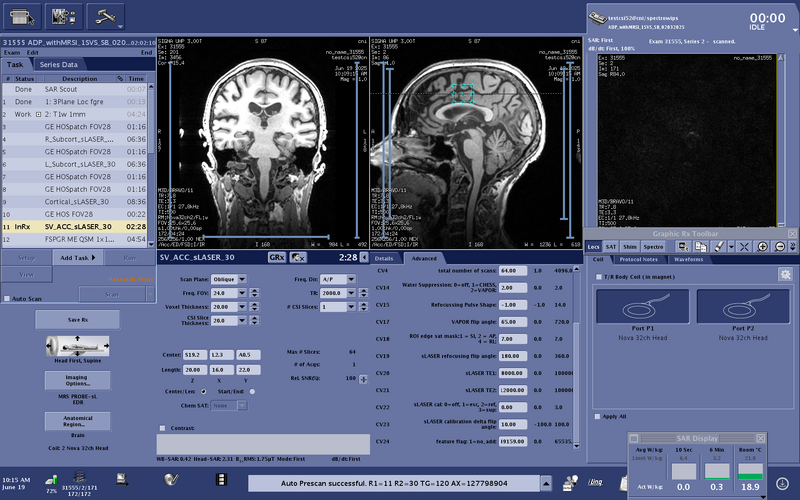Open the Exam menu
Viewport: 800px width, 500px height.
click(x=12, y=53)
